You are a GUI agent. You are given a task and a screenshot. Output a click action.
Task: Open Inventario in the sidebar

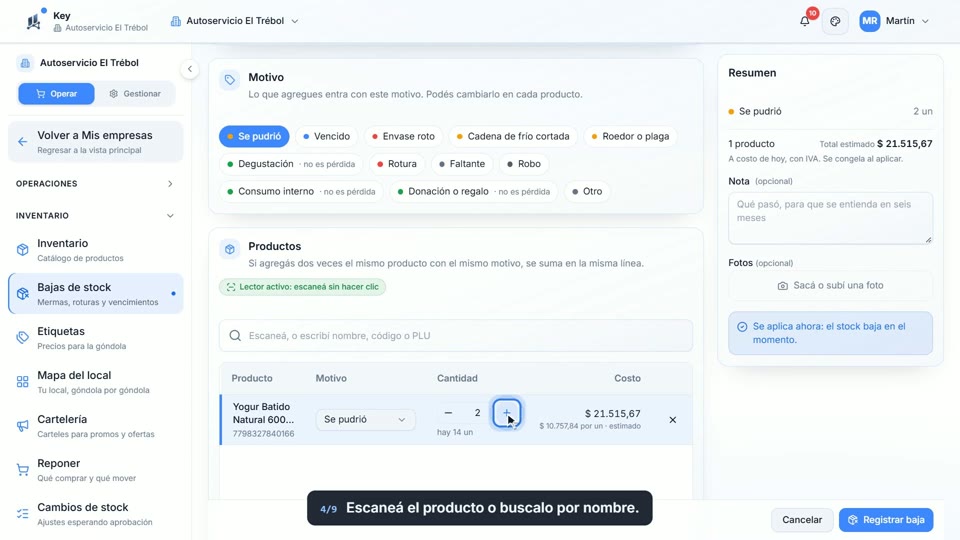(96, 250)
